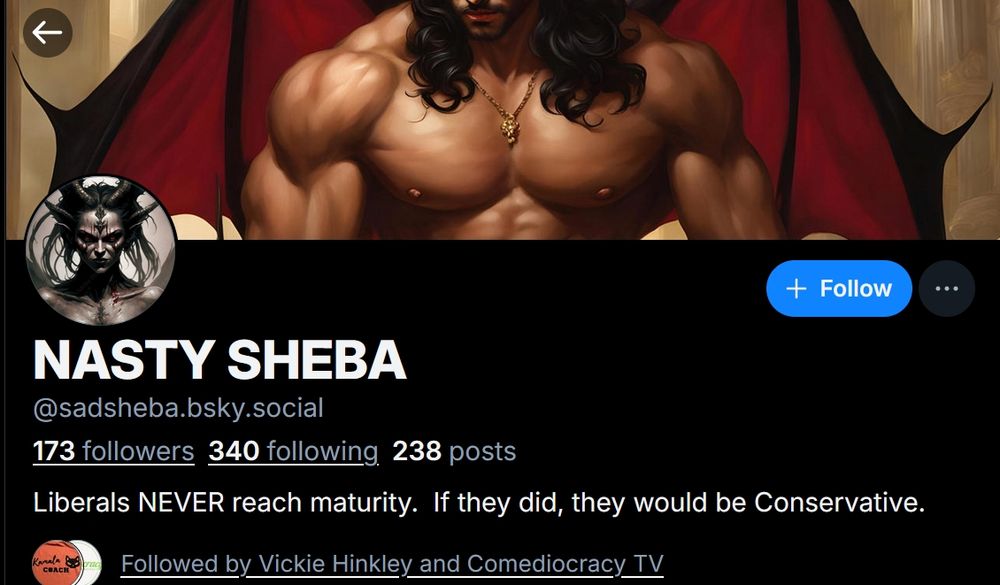Click the word posts beside 238
Screen dimensions: 1000x585
point(482,452)
